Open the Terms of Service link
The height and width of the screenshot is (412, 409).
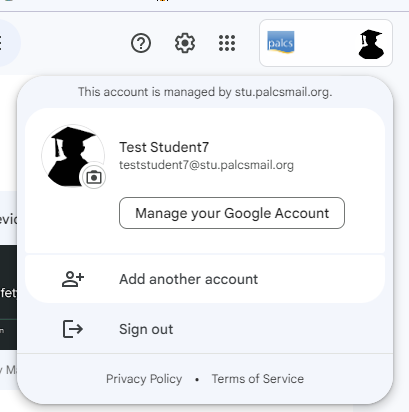(x=258, y=379)
